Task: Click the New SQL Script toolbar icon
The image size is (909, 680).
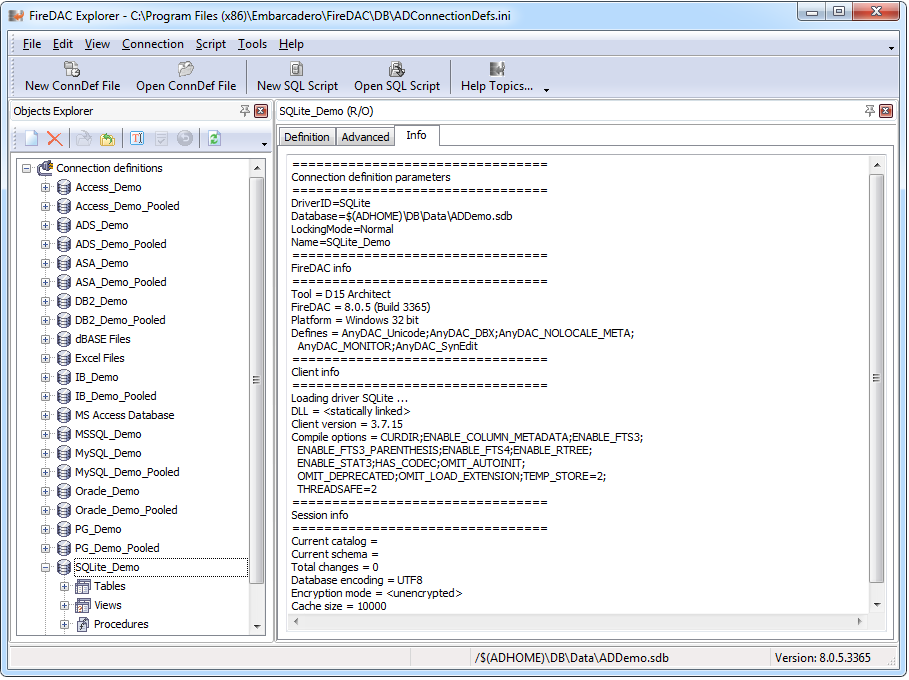Action: 297,69
